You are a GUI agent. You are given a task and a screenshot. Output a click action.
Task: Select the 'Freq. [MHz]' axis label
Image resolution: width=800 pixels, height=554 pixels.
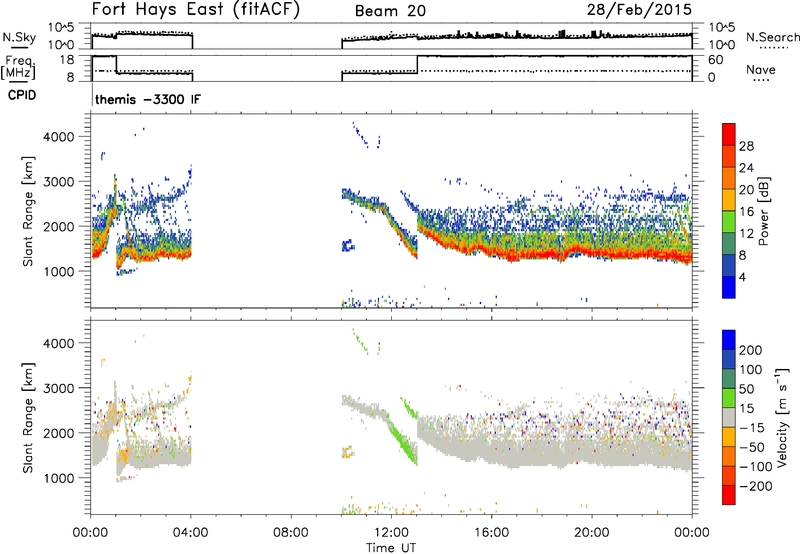[x=19, y=67]
